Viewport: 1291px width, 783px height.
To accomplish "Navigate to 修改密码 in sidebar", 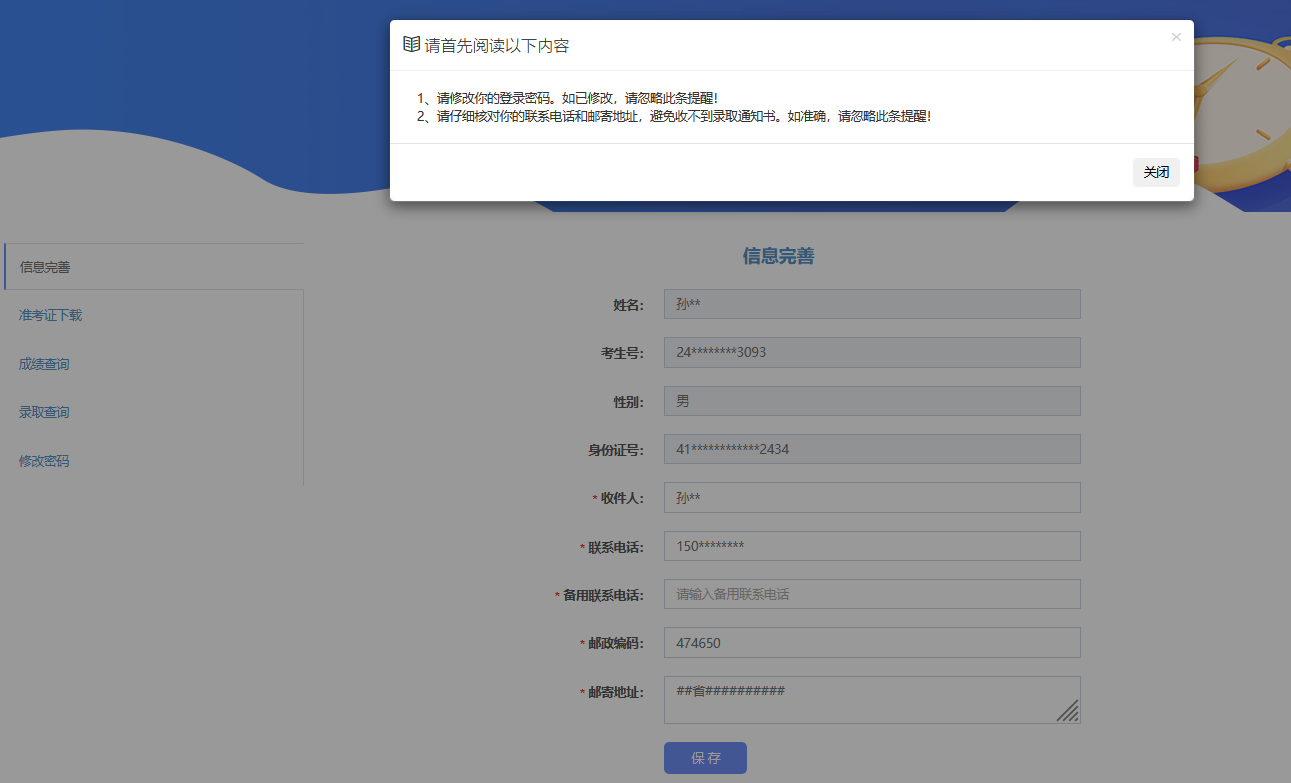I will [44, 461].
